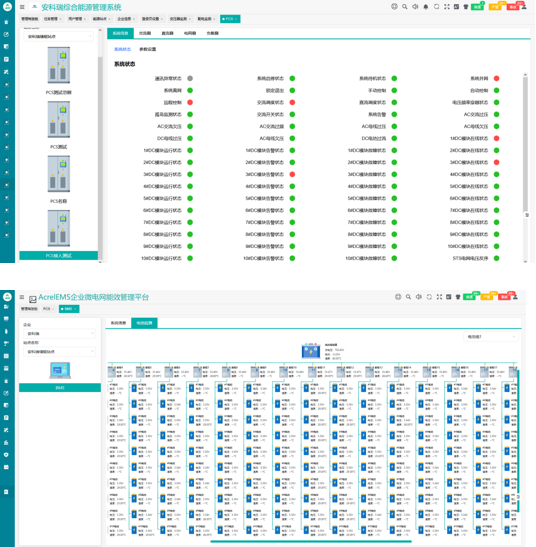Viewport: 536px width, 547px height.
Task: Select 电池监测 tab in BMS panel
Action: pyautogui.click(x=144, y=323)
